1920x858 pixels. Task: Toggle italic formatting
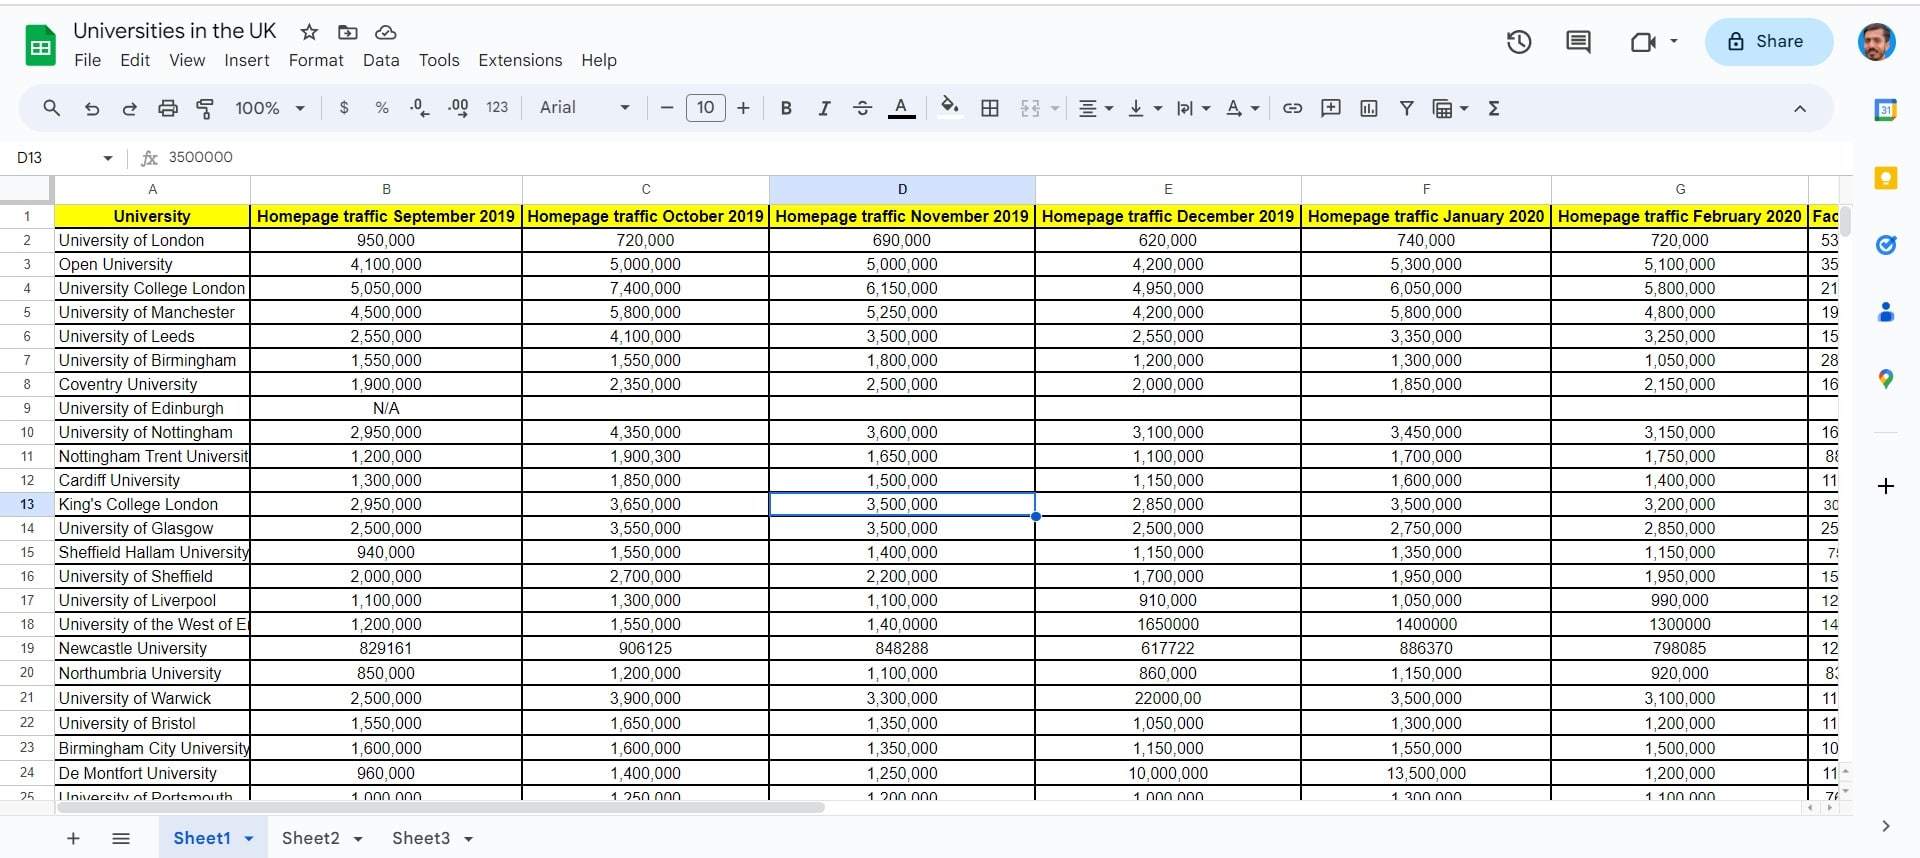coord(824,108)
